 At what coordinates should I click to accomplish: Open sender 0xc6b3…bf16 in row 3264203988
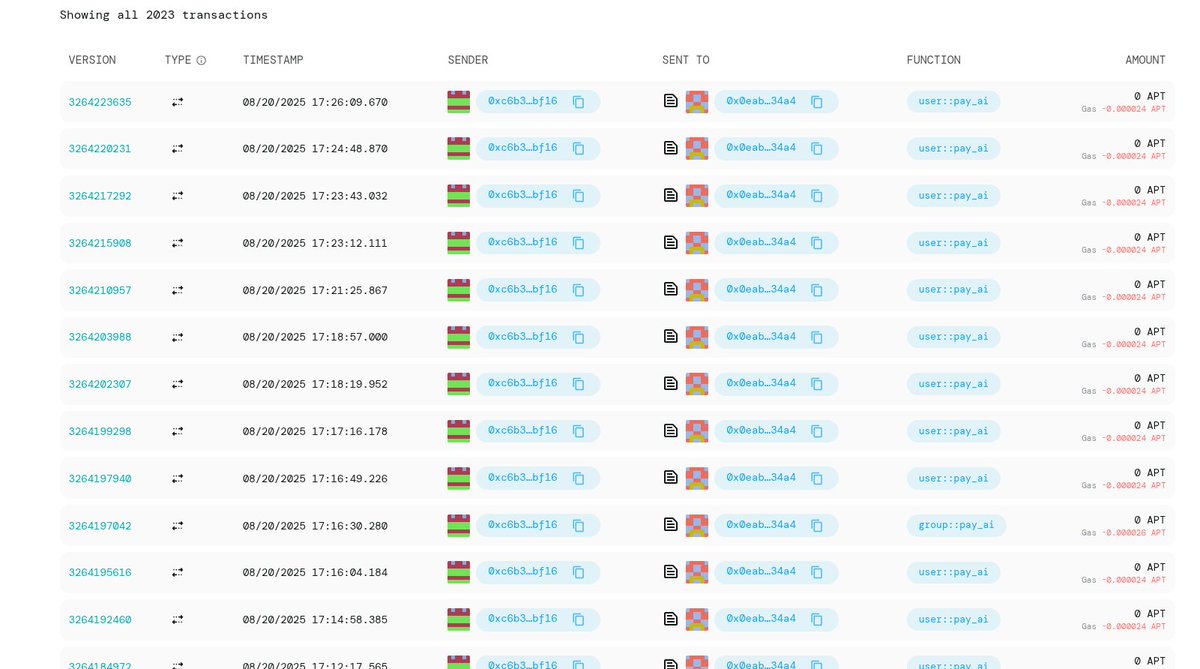pos(522,336)
